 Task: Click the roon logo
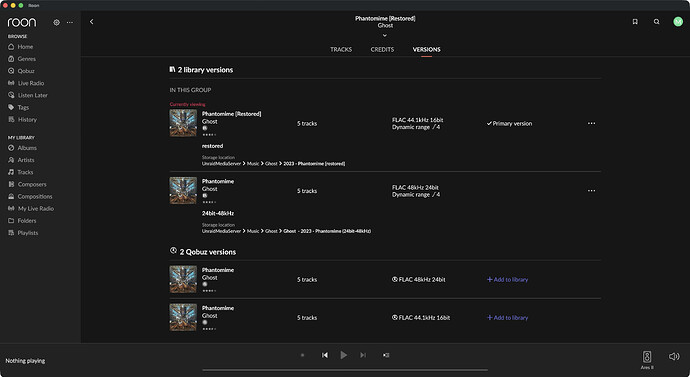tap(22, 22)
